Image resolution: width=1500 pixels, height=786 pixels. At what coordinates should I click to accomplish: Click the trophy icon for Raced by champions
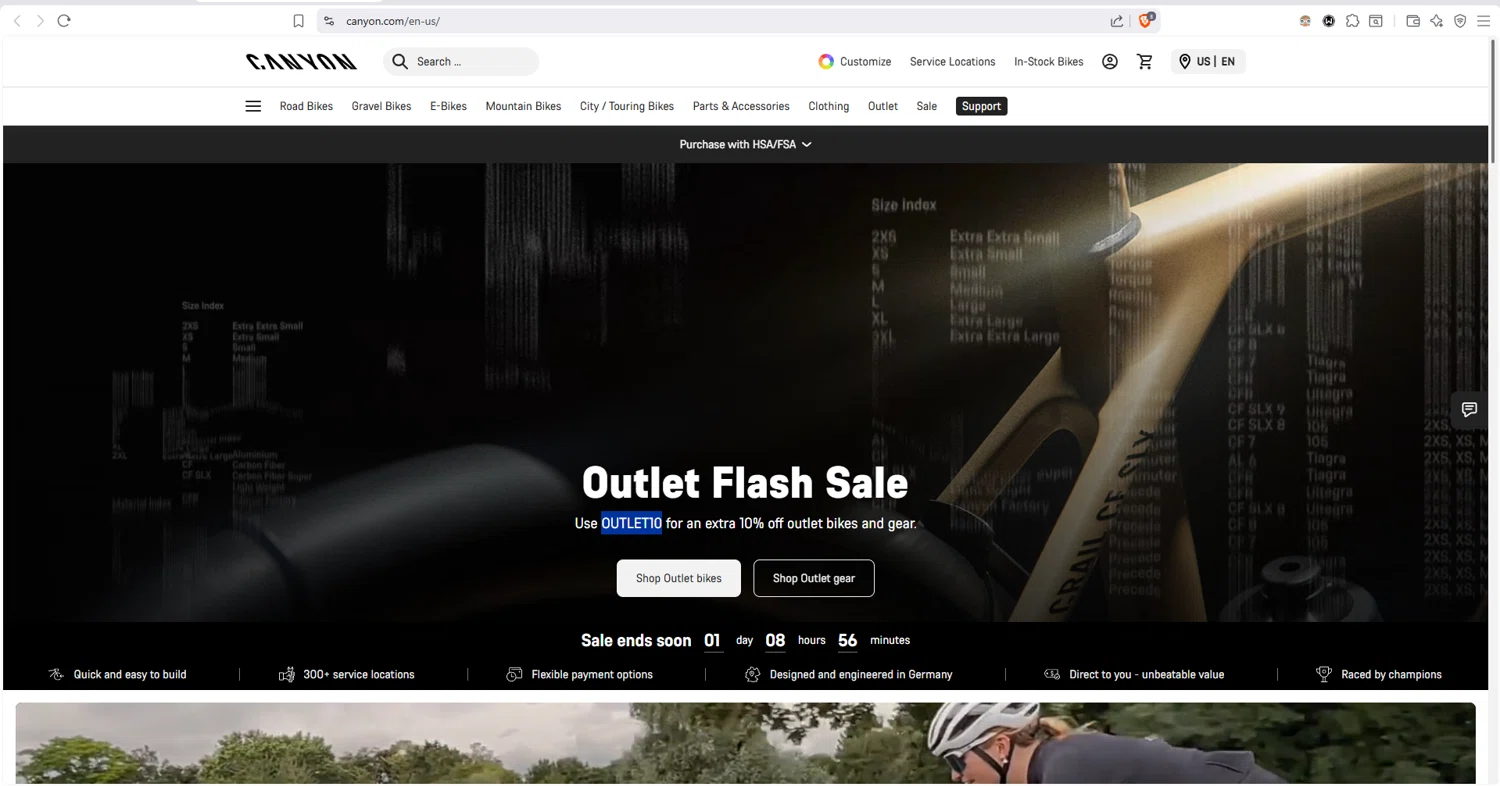tap(1324, 674)
